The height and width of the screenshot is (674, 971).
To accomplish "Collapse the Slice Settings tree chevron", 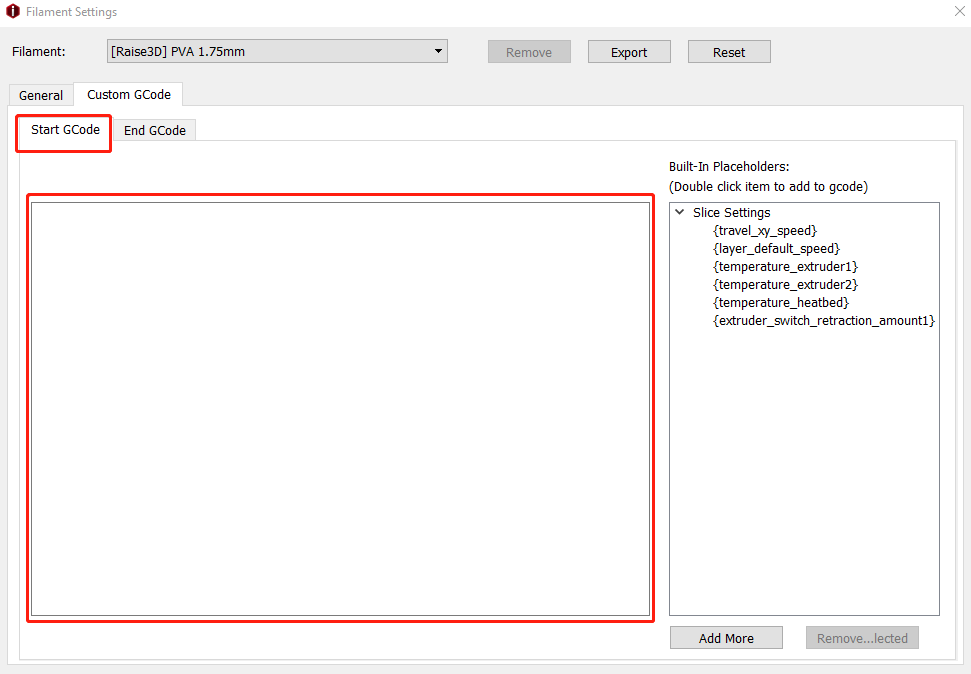I will coord(680,212).
